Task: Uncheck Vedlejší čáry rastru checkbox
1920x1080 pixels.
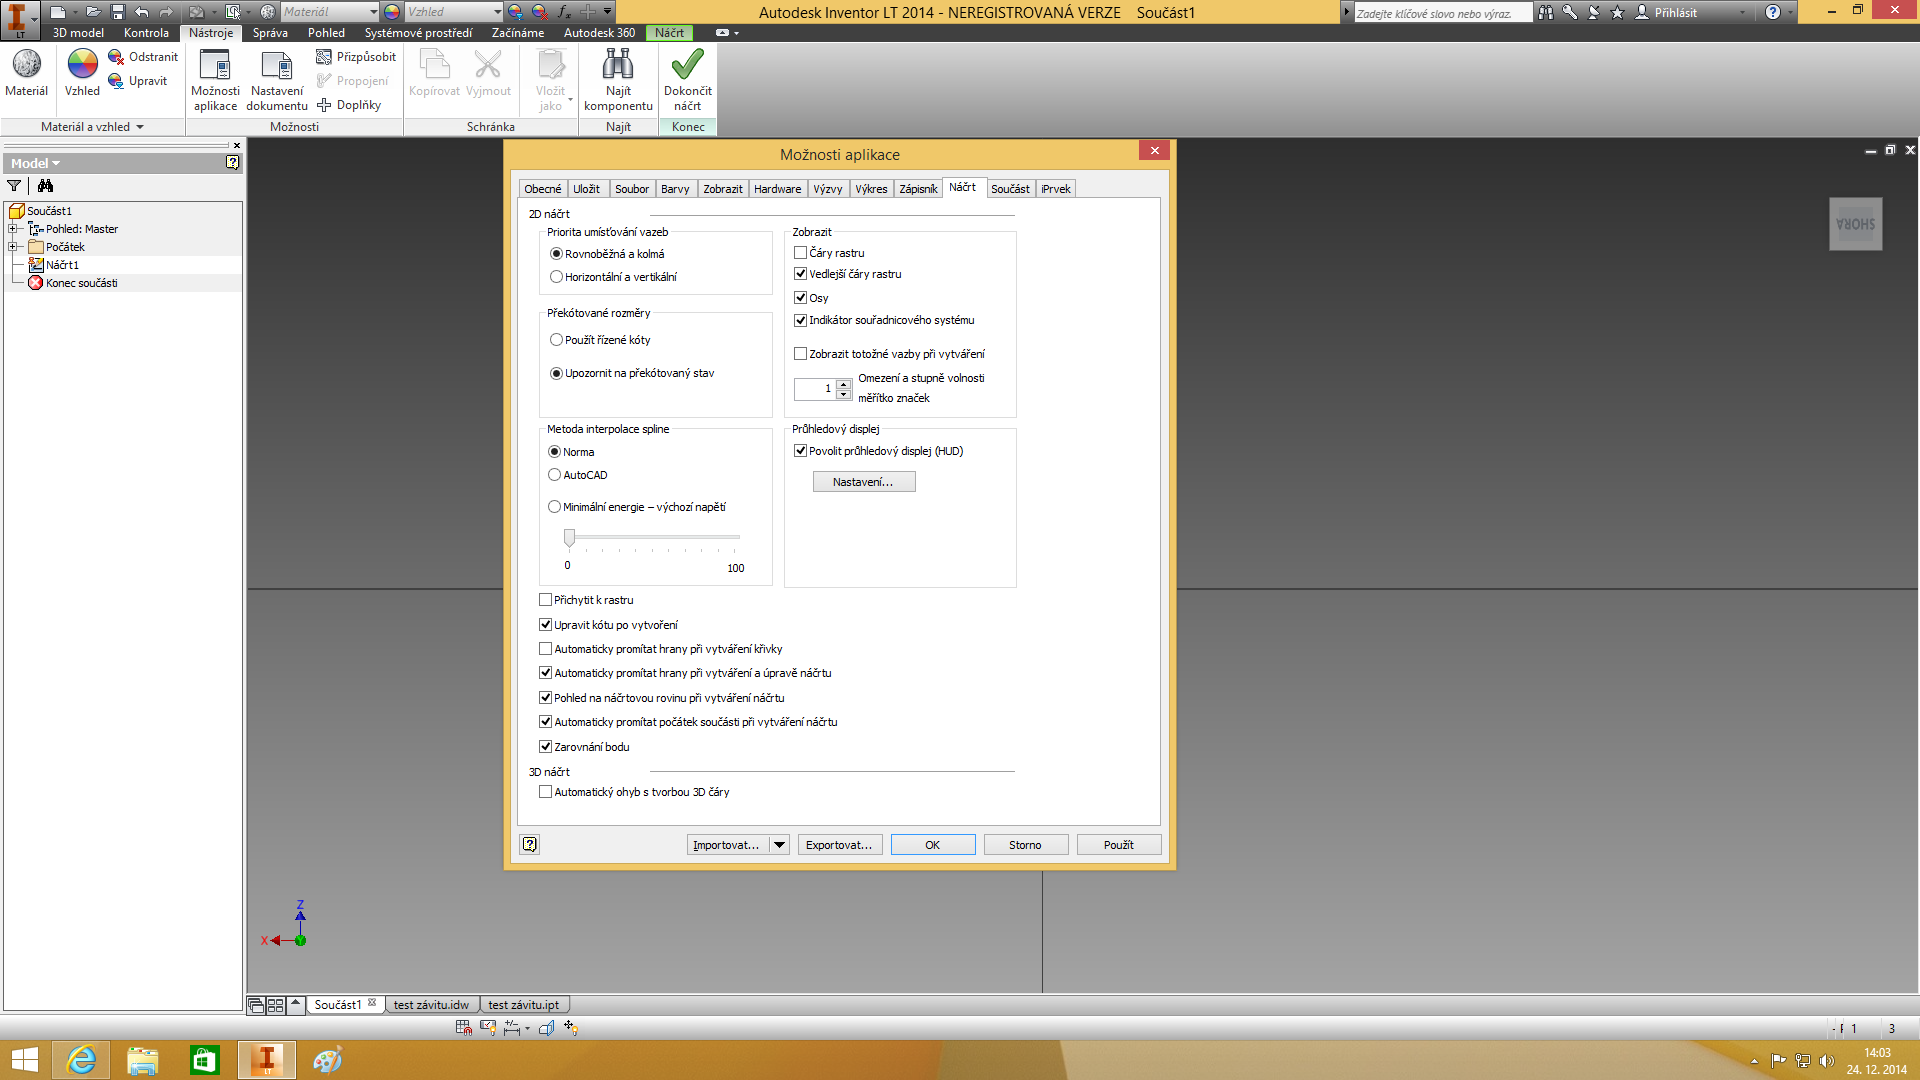Action: tap(800, 274)
